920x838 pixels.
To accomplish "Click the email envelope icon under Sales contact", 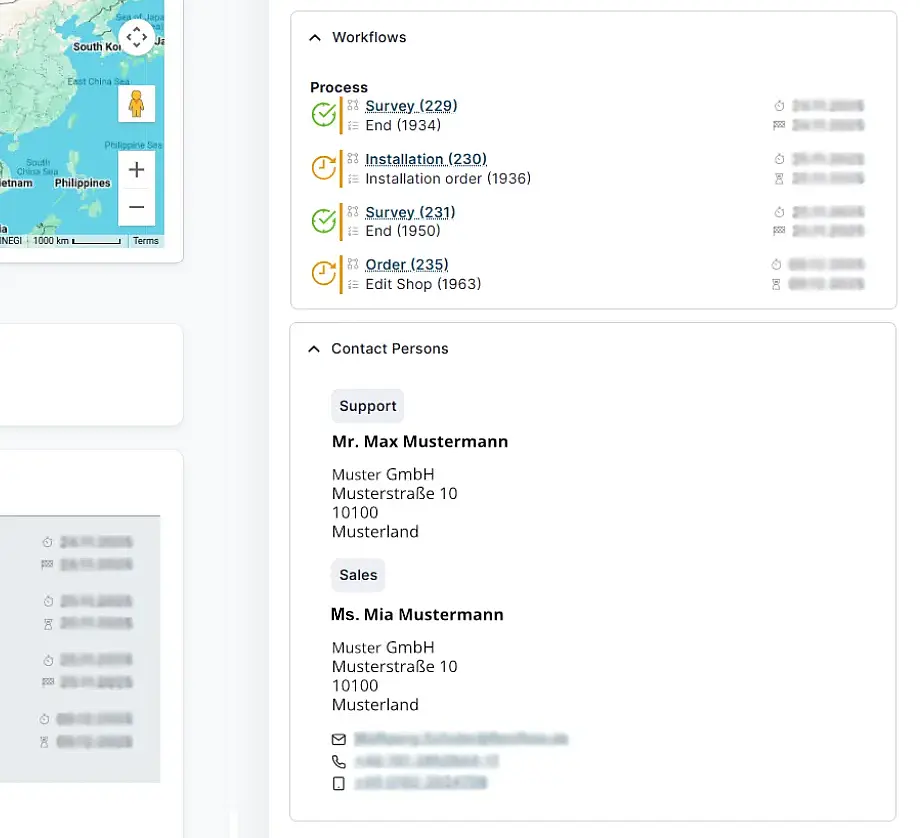I will point(338,739).
